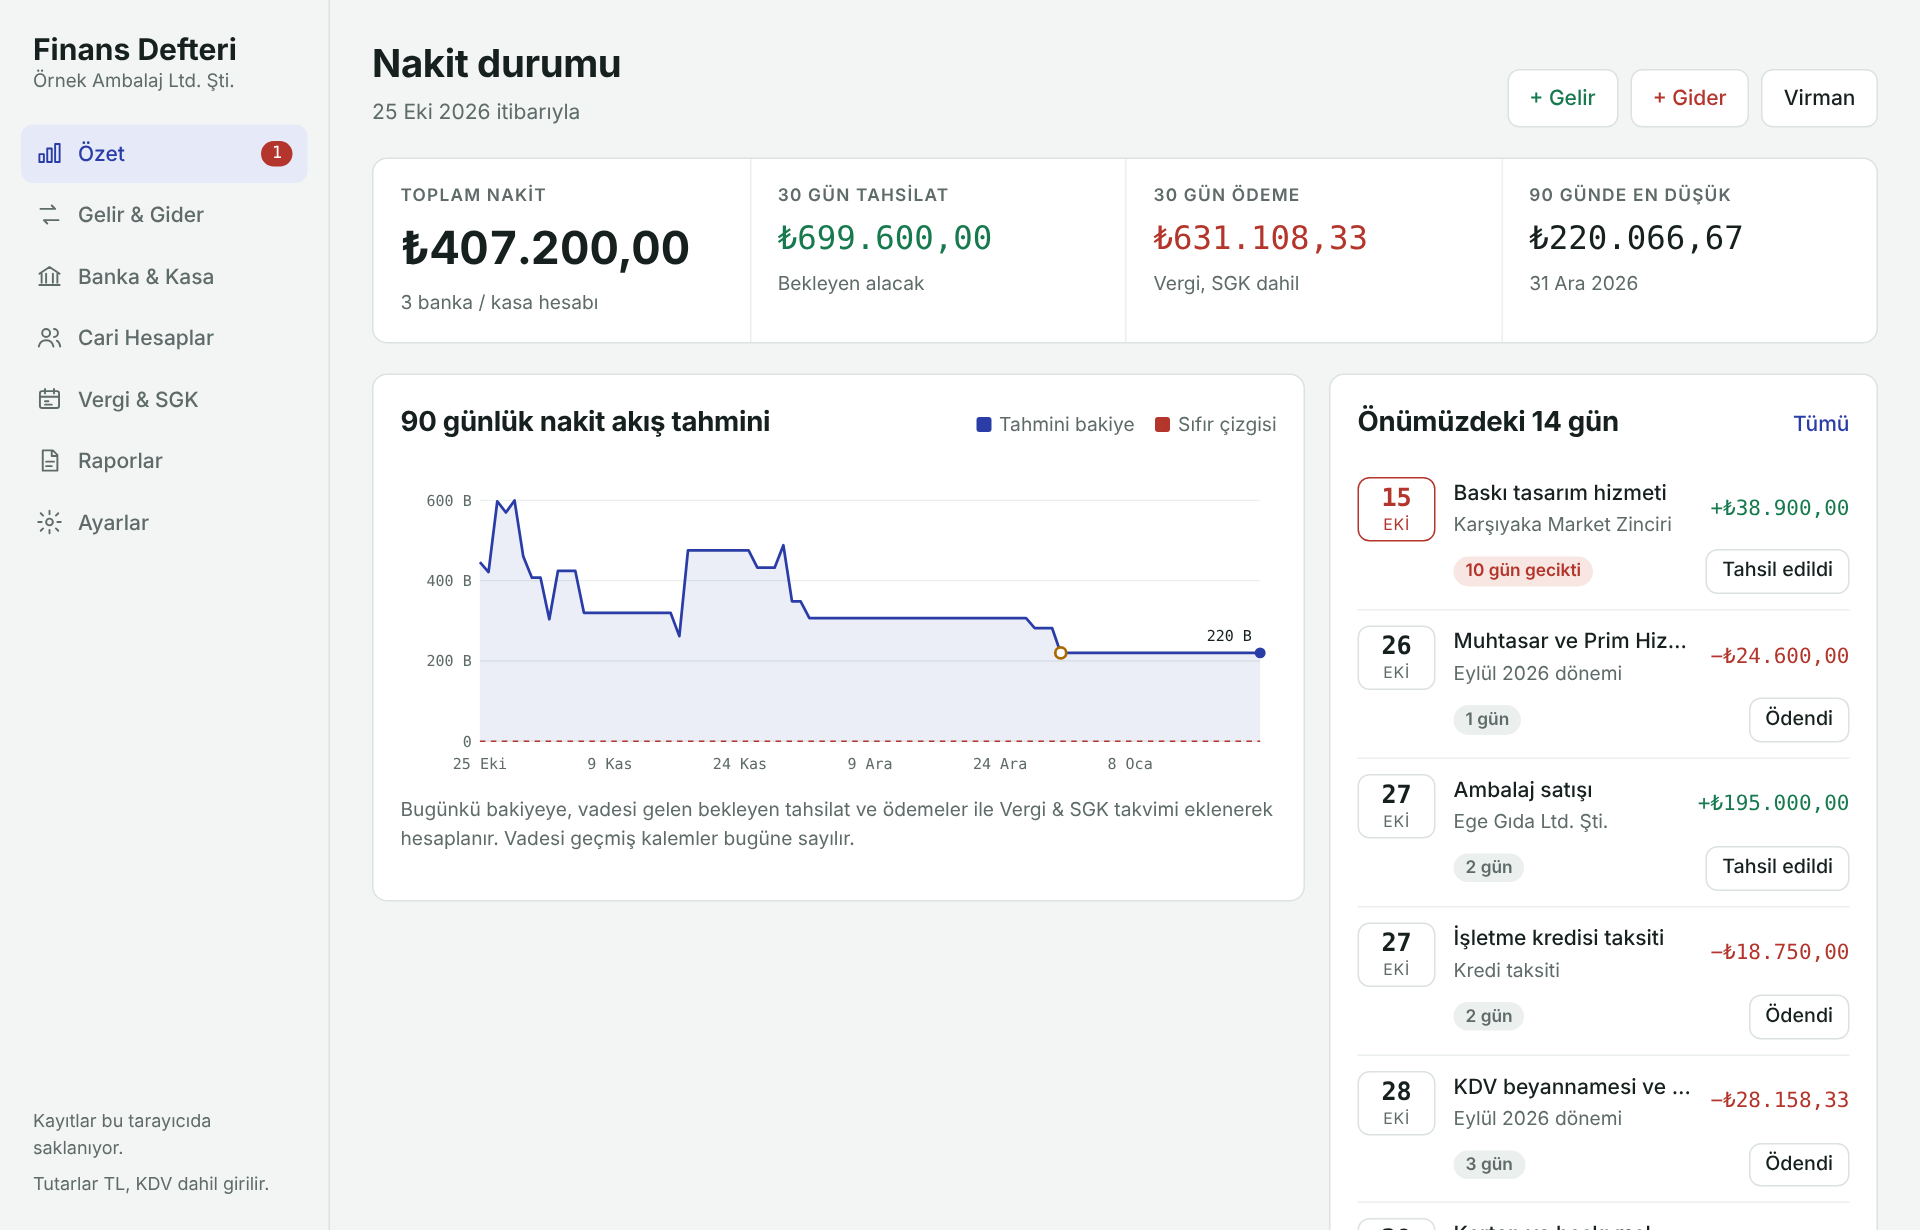Mark KDV beyannamesi as Ödendi
The width and height of the screenshot is (1920, 1230).
[1799, 1164]
